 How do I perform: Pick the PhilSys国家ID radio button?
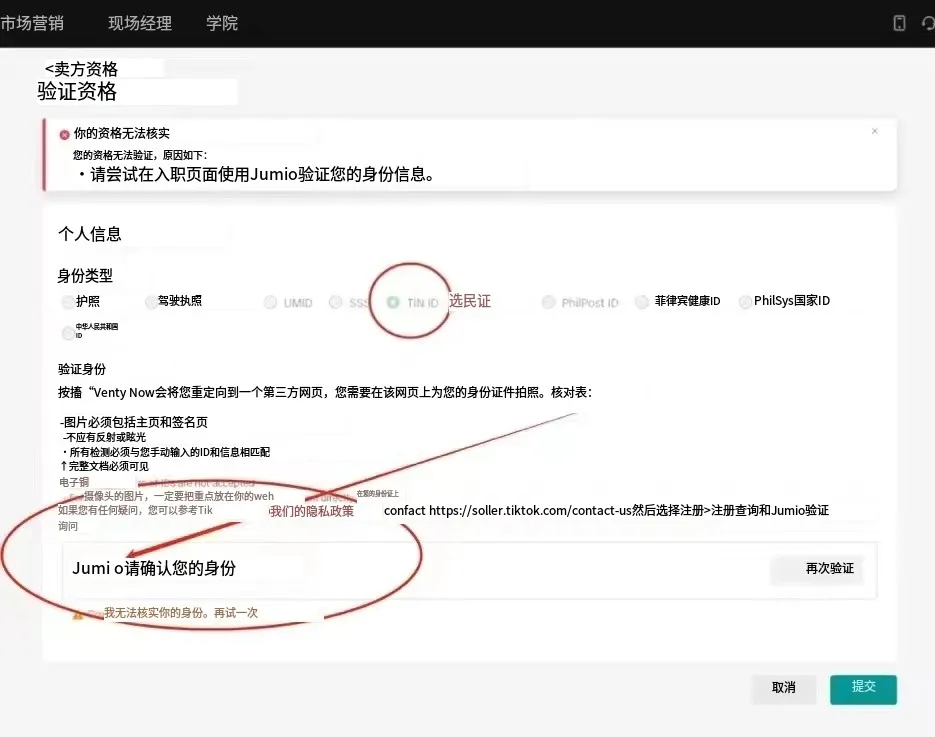(x=745, y=302)
